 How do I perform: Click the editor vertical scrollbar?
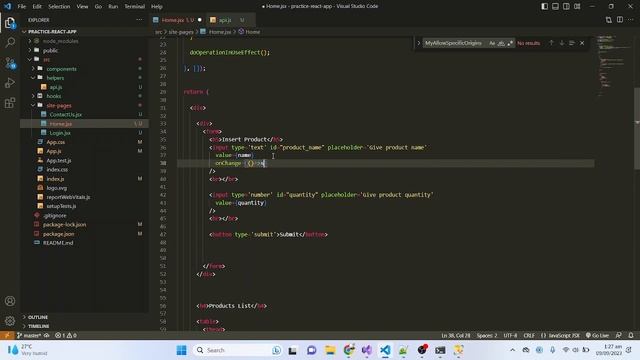tap(637, 129)
